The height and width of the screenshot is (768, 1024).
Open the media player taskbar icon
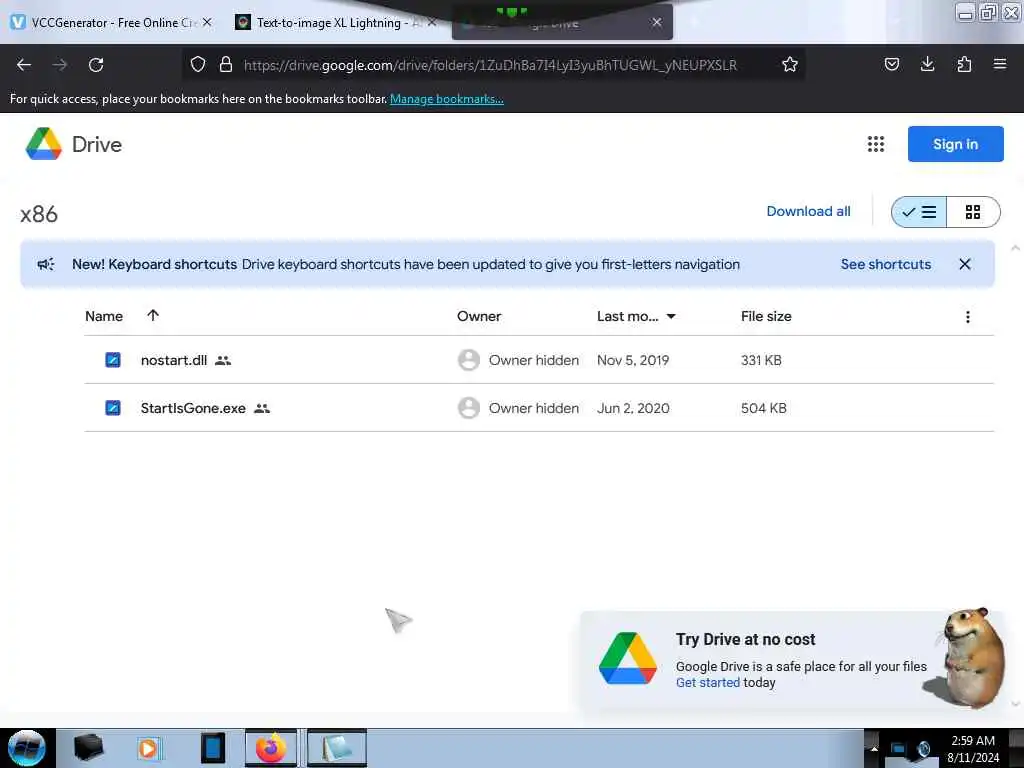[x=149, y=748]
